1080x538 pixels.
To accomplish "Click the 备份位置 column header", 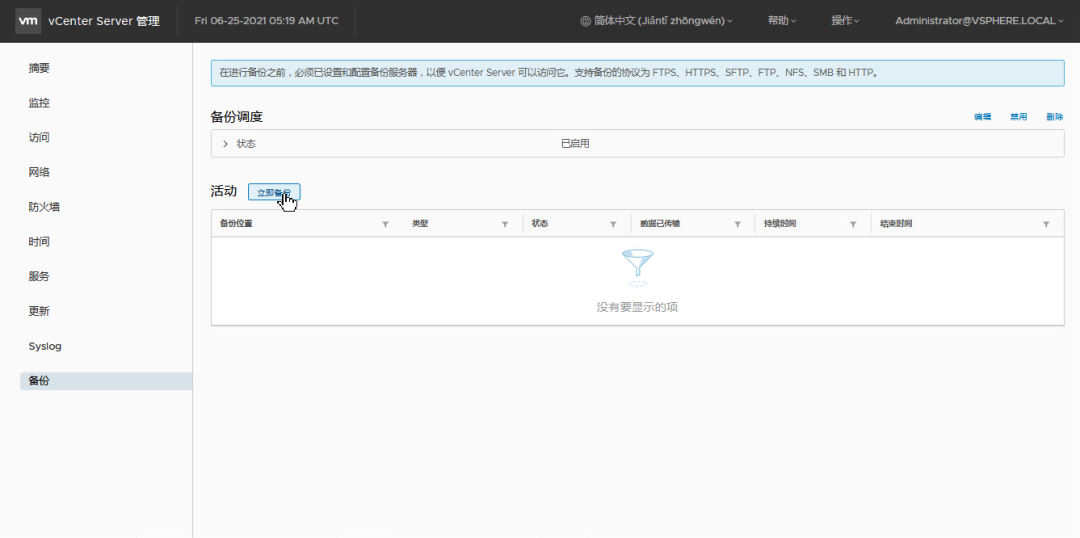I will (236, 224).
